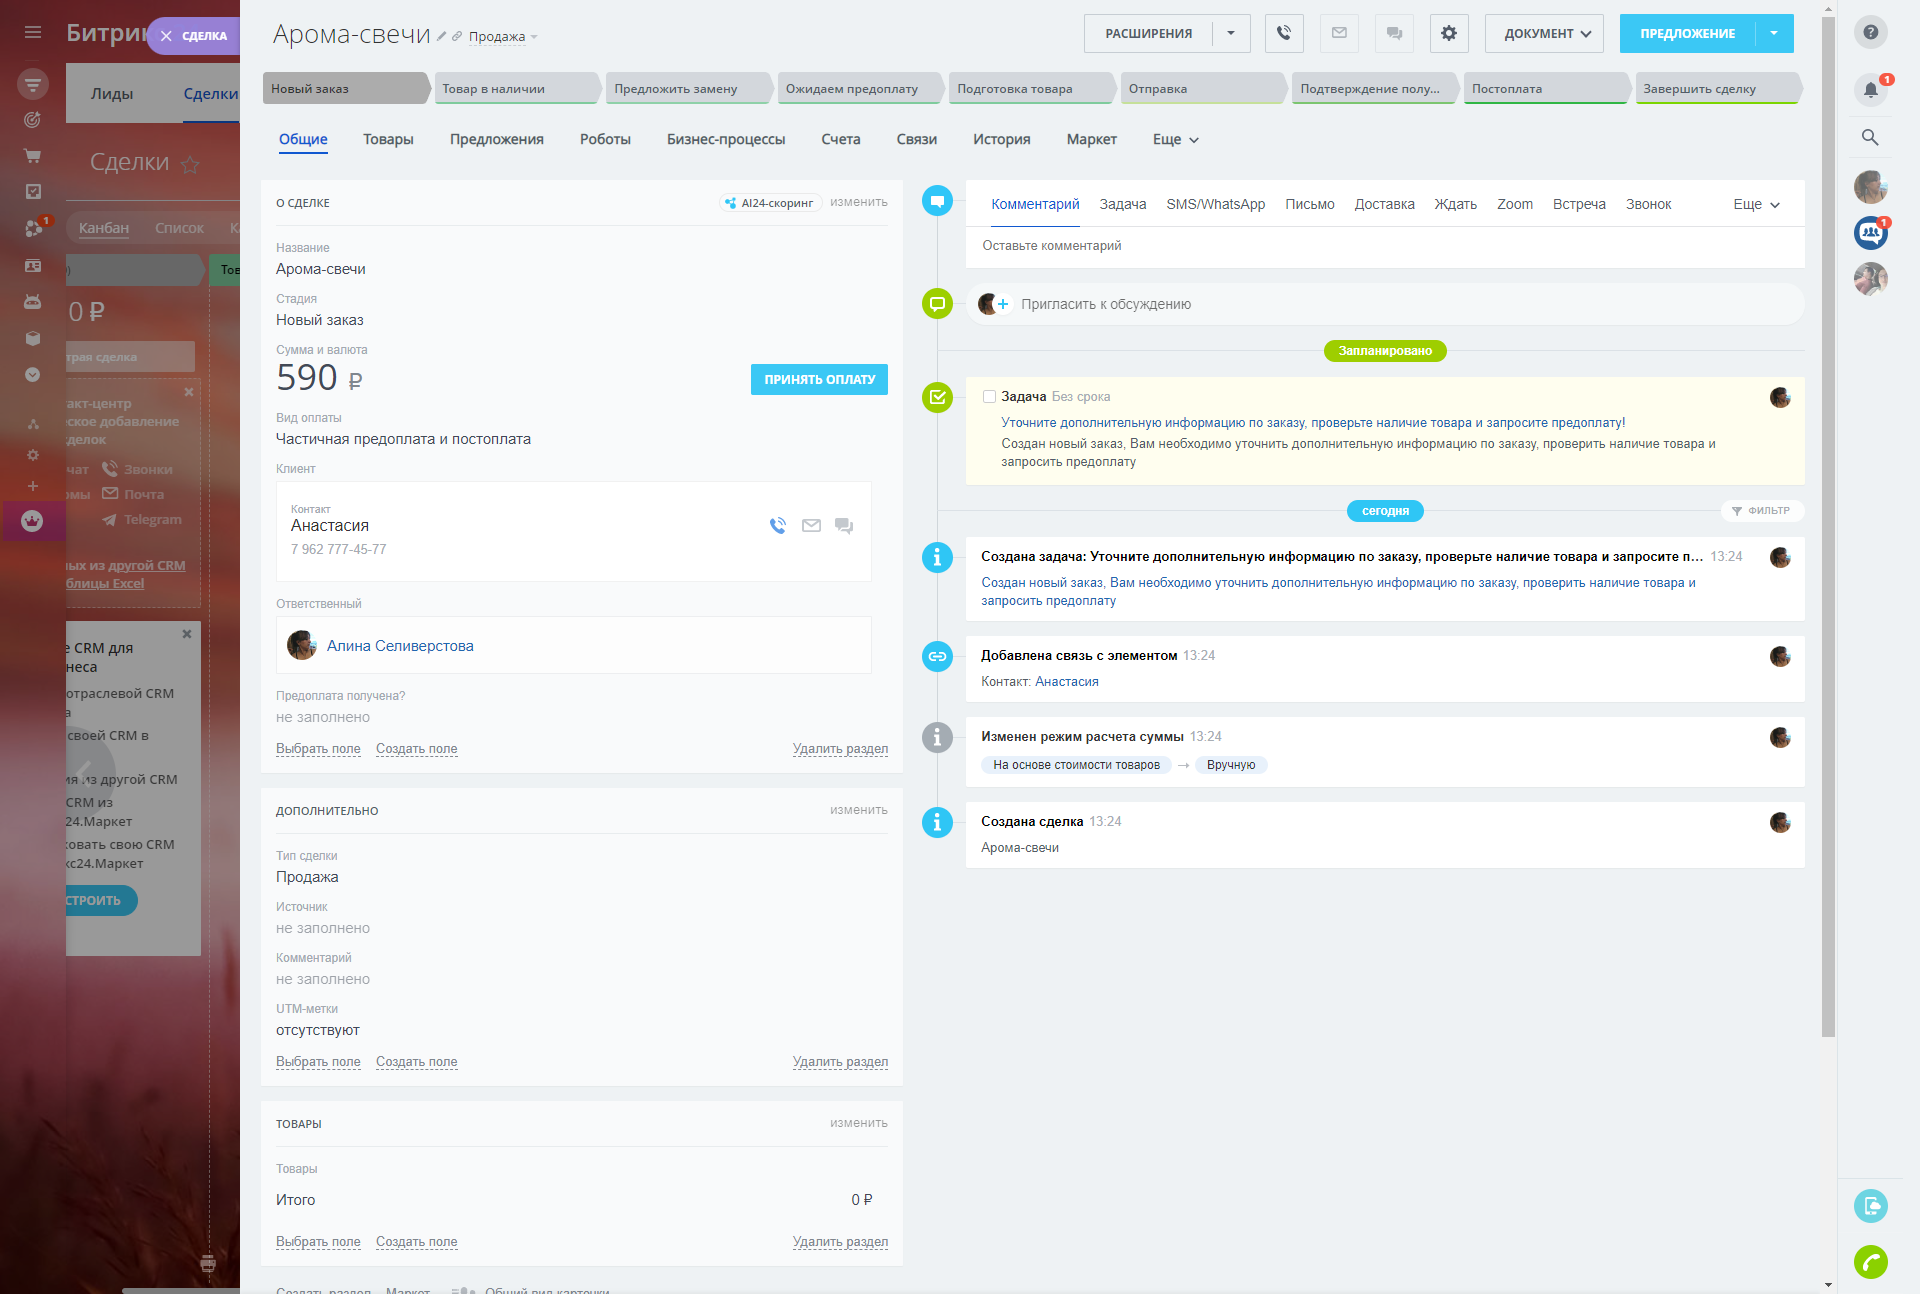Open chat icon next to contact Анастасия
Viewport: 1920px width, 1294px height.
[844, 525]
